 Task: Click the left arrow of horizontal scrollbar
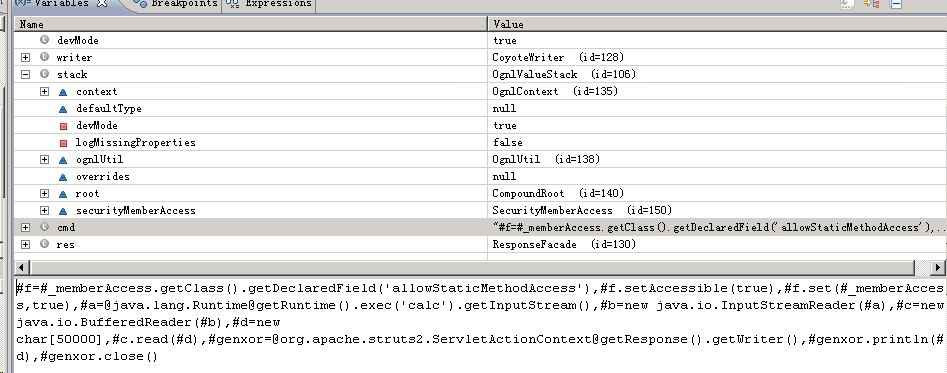coord(22,267)
